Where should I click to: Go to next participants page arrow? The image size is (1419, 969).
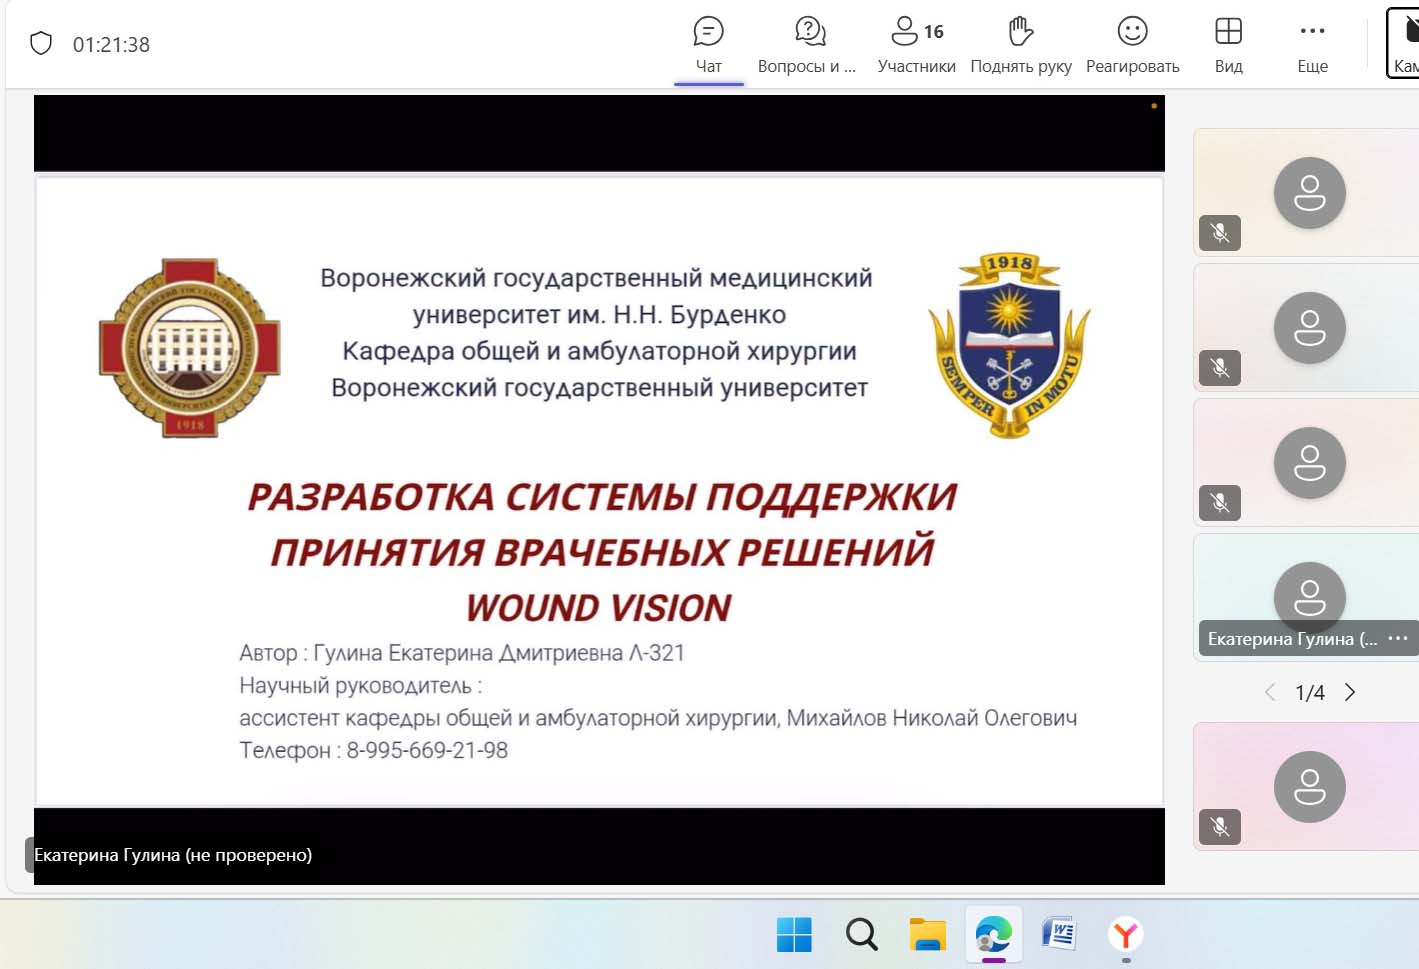coord(1350,692)
